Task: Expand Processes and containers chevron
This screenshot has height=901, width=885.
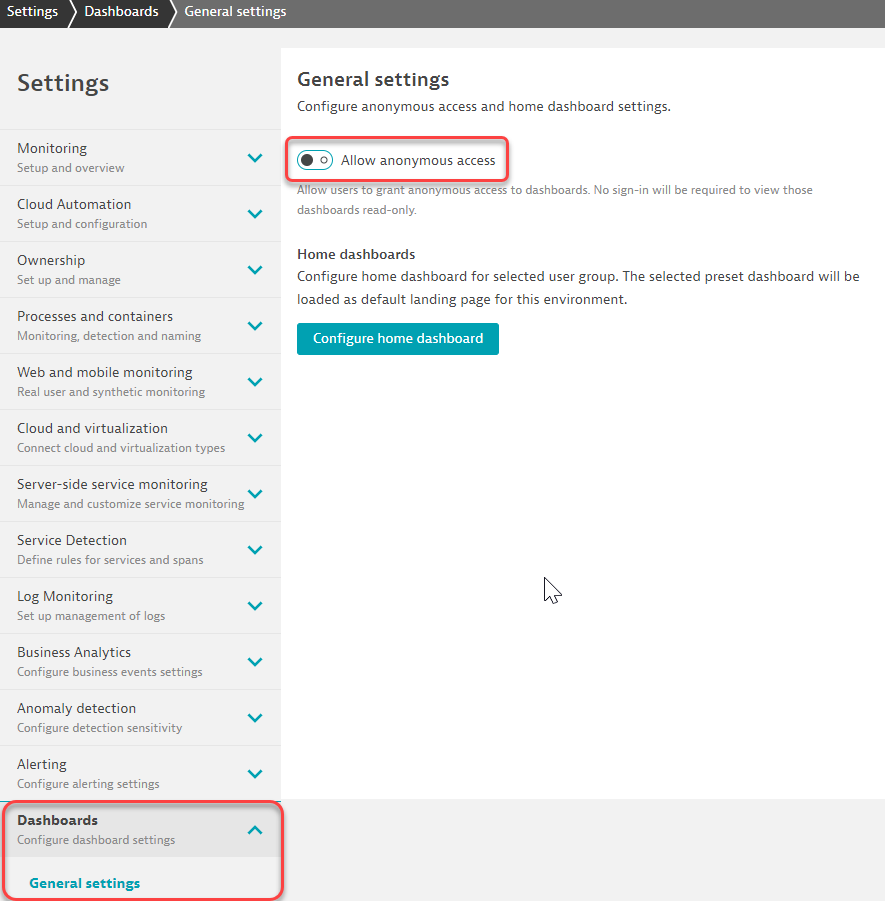Action: 255,326
